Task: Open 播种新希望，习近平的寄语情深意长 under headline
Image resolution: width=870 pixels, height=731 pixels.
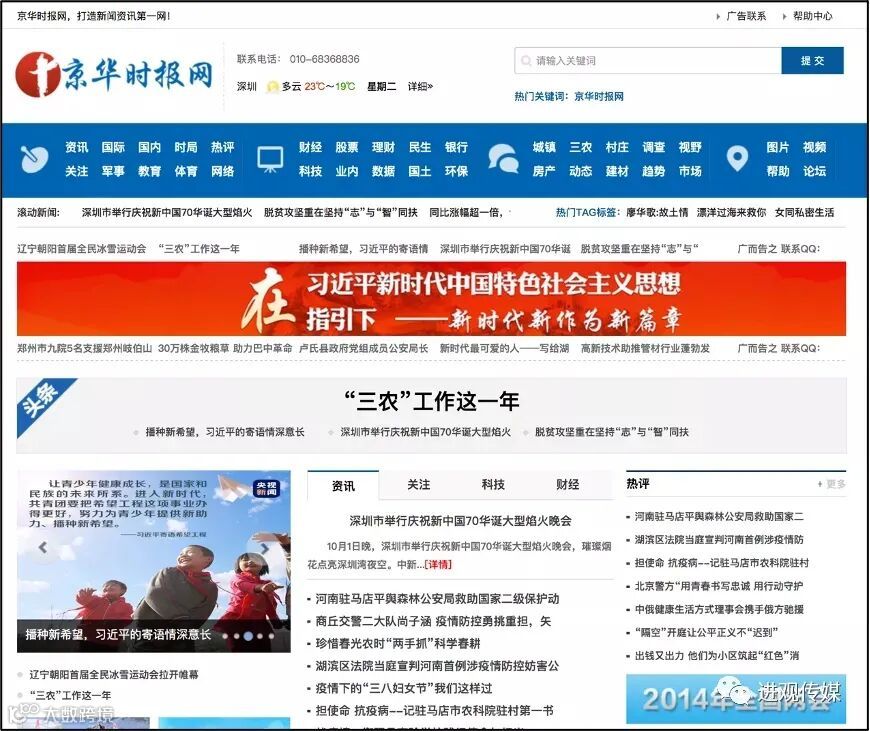Action: pos(225,432)
